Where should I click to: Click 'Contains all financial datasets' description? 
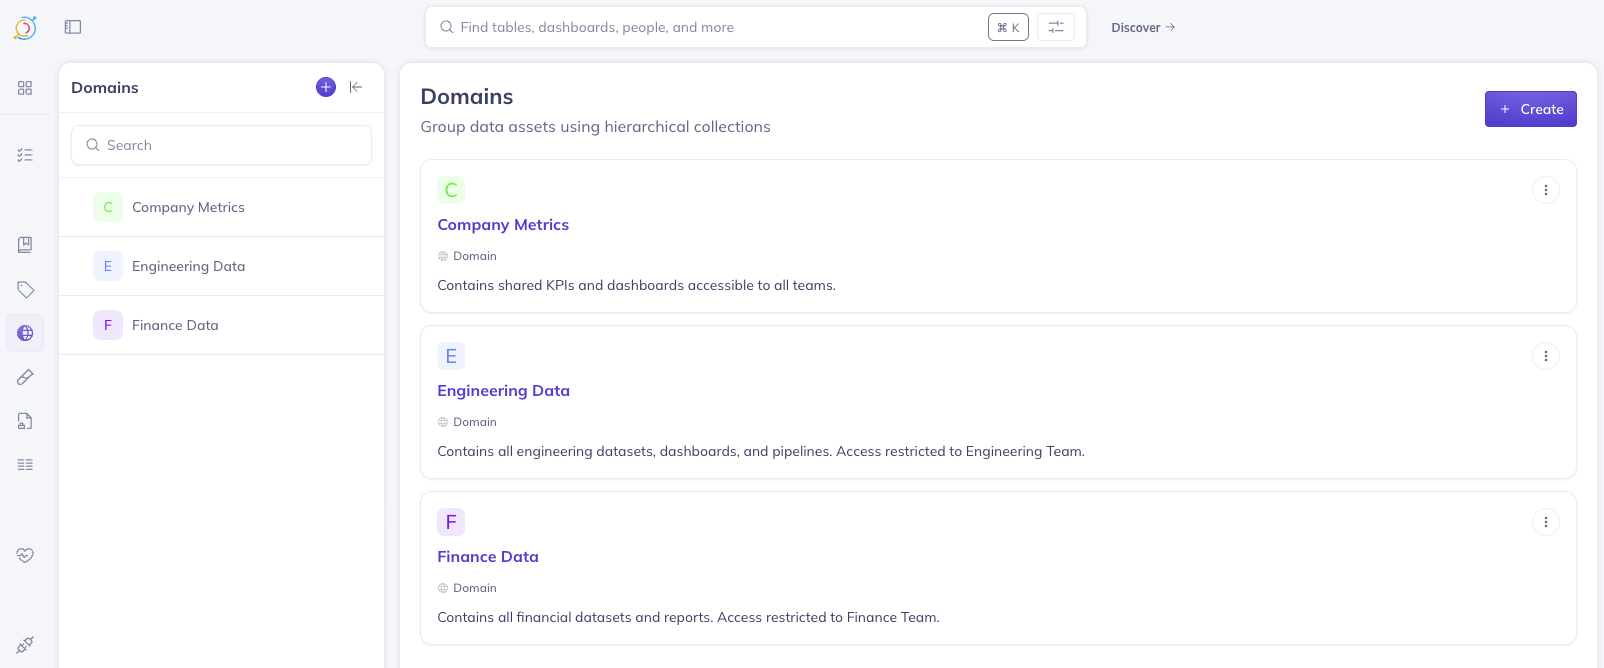click(x=688, y=617)
